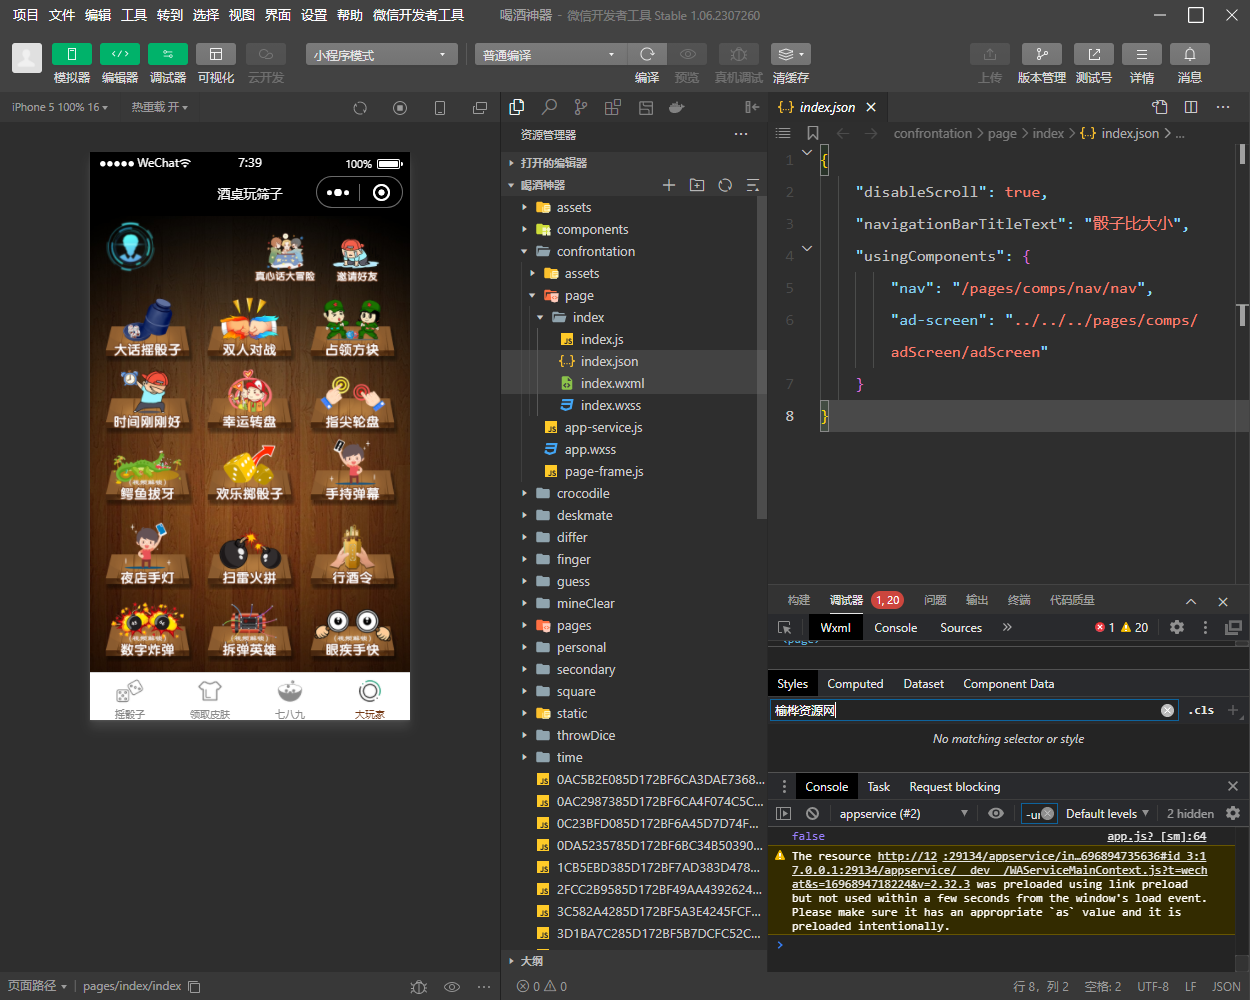Open the 拆弹英雄 game icon

click(249, 629)
